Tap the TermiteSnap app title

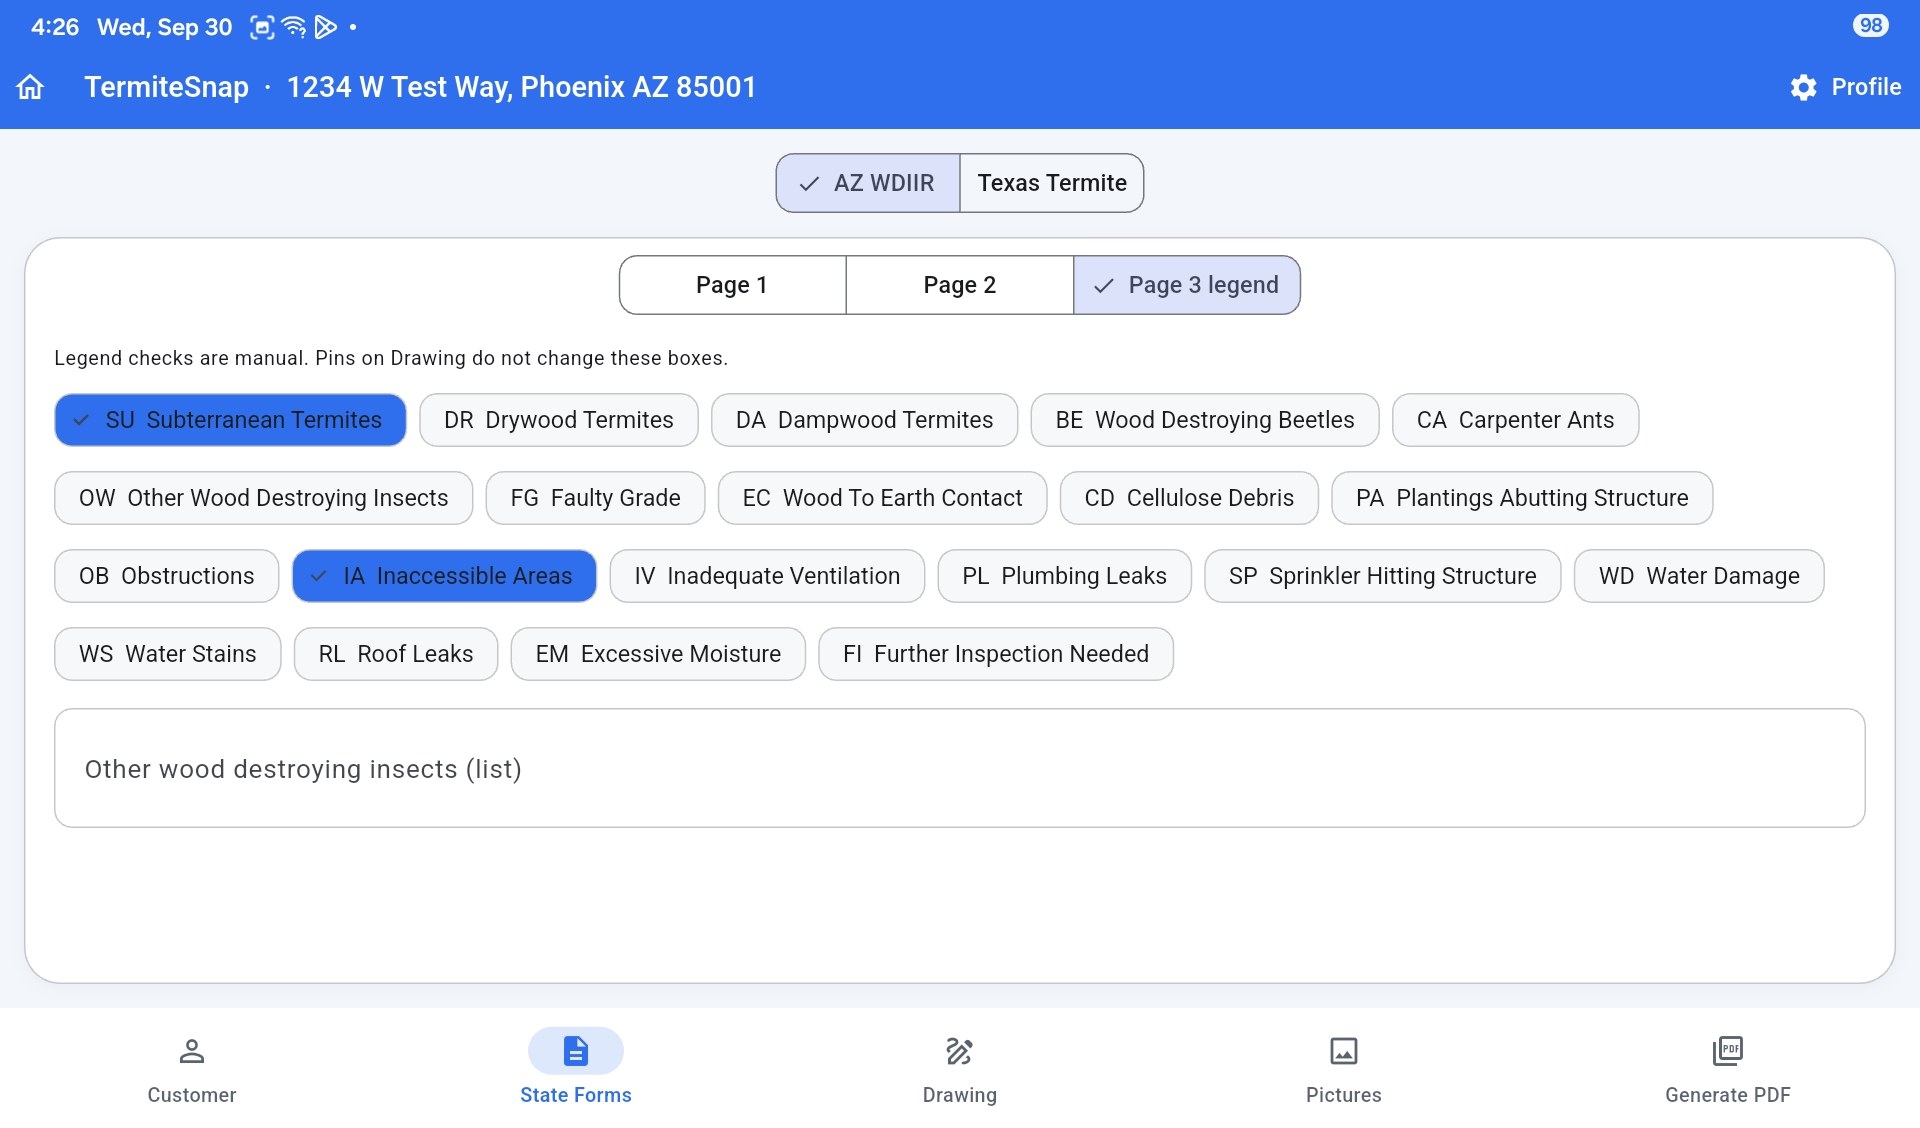166,87
